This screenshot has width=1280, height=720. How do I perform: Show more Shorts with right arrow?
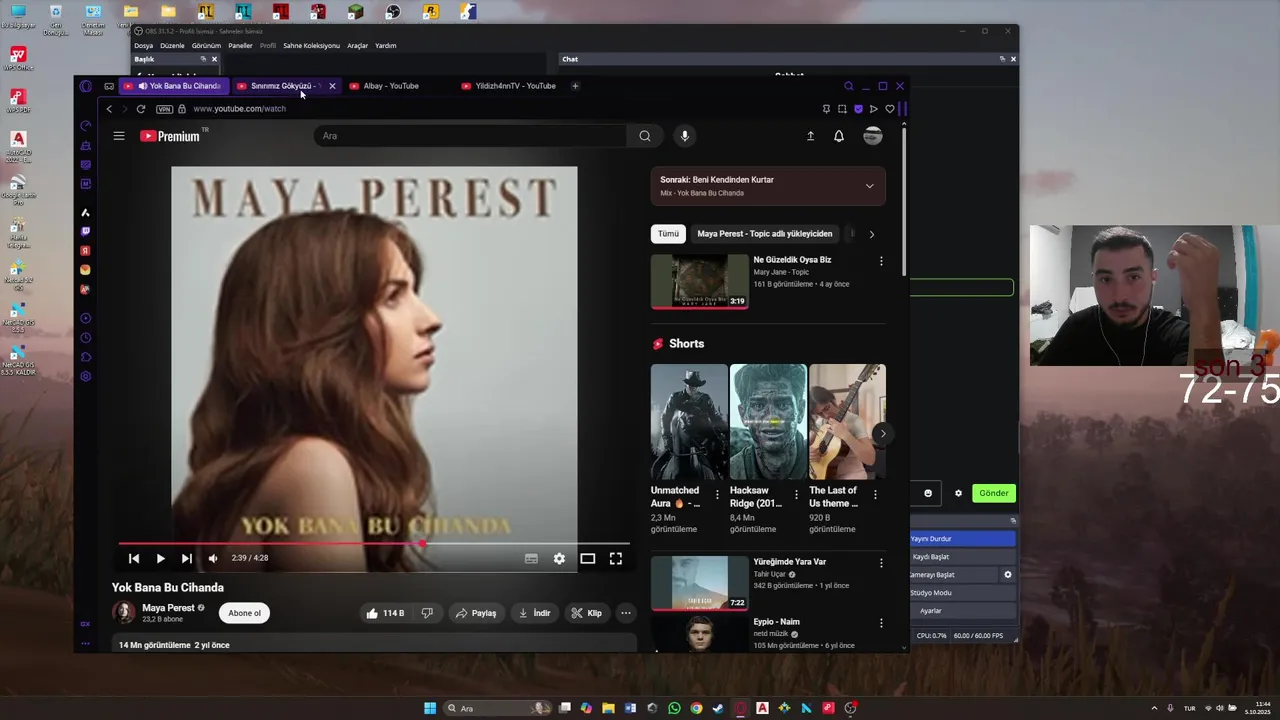pos(882,433)
